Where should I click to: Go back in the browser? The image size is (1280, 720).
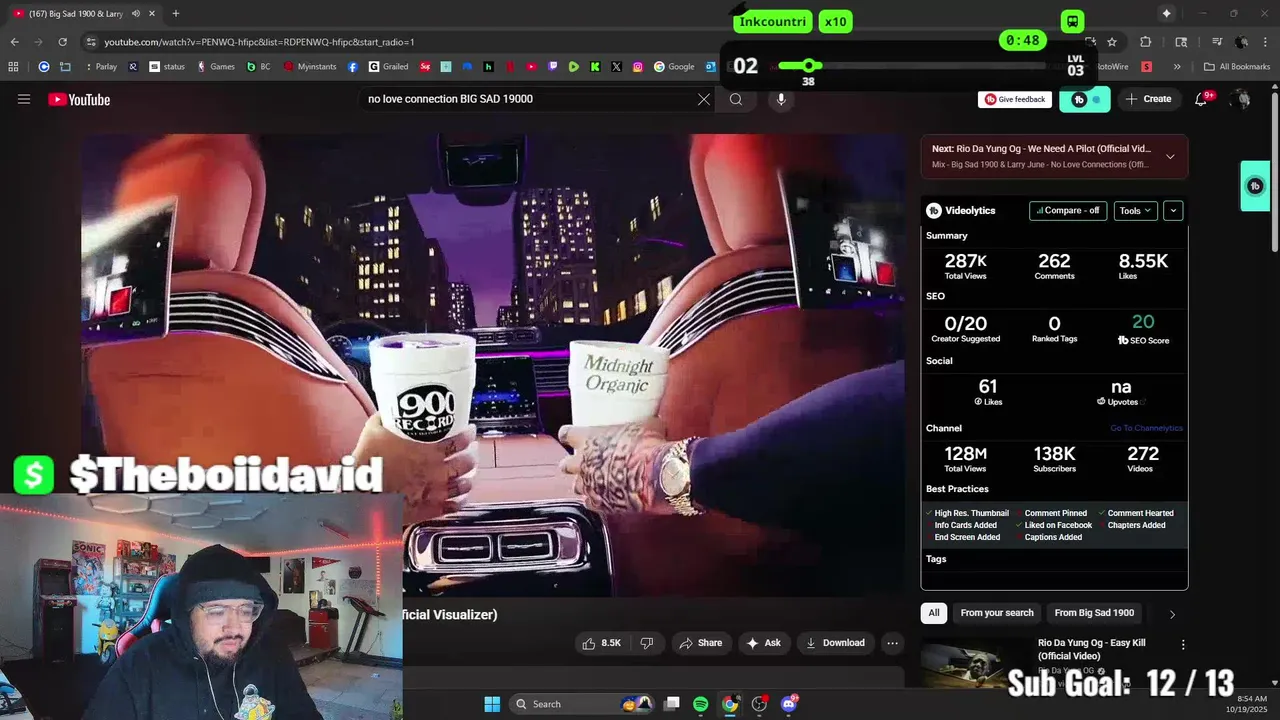click(15, 42)
